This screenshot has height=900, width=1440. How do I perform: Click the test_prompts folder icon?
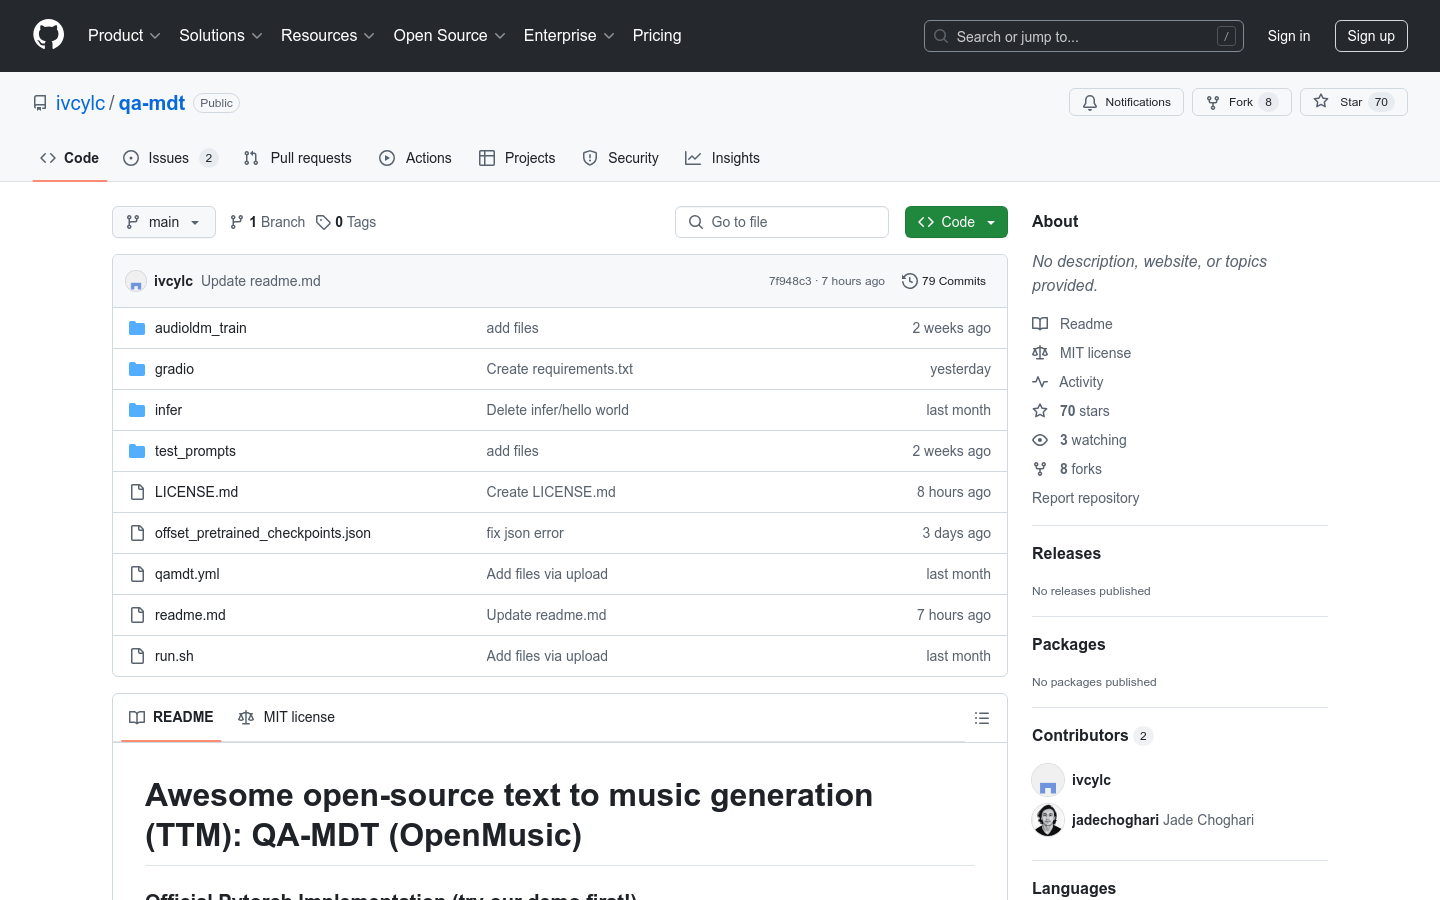(137, 451)
